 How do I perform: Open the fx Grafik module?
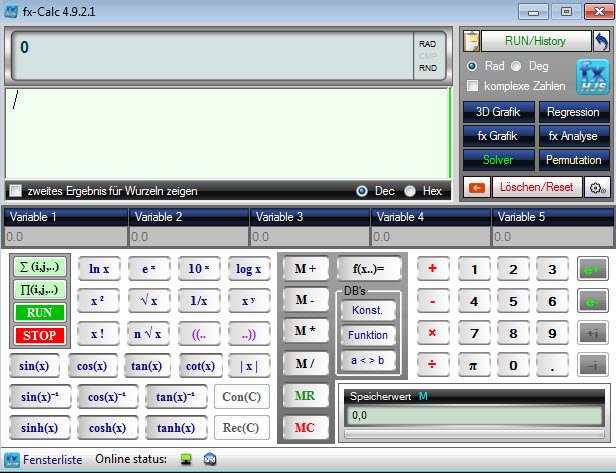point(498,136)
